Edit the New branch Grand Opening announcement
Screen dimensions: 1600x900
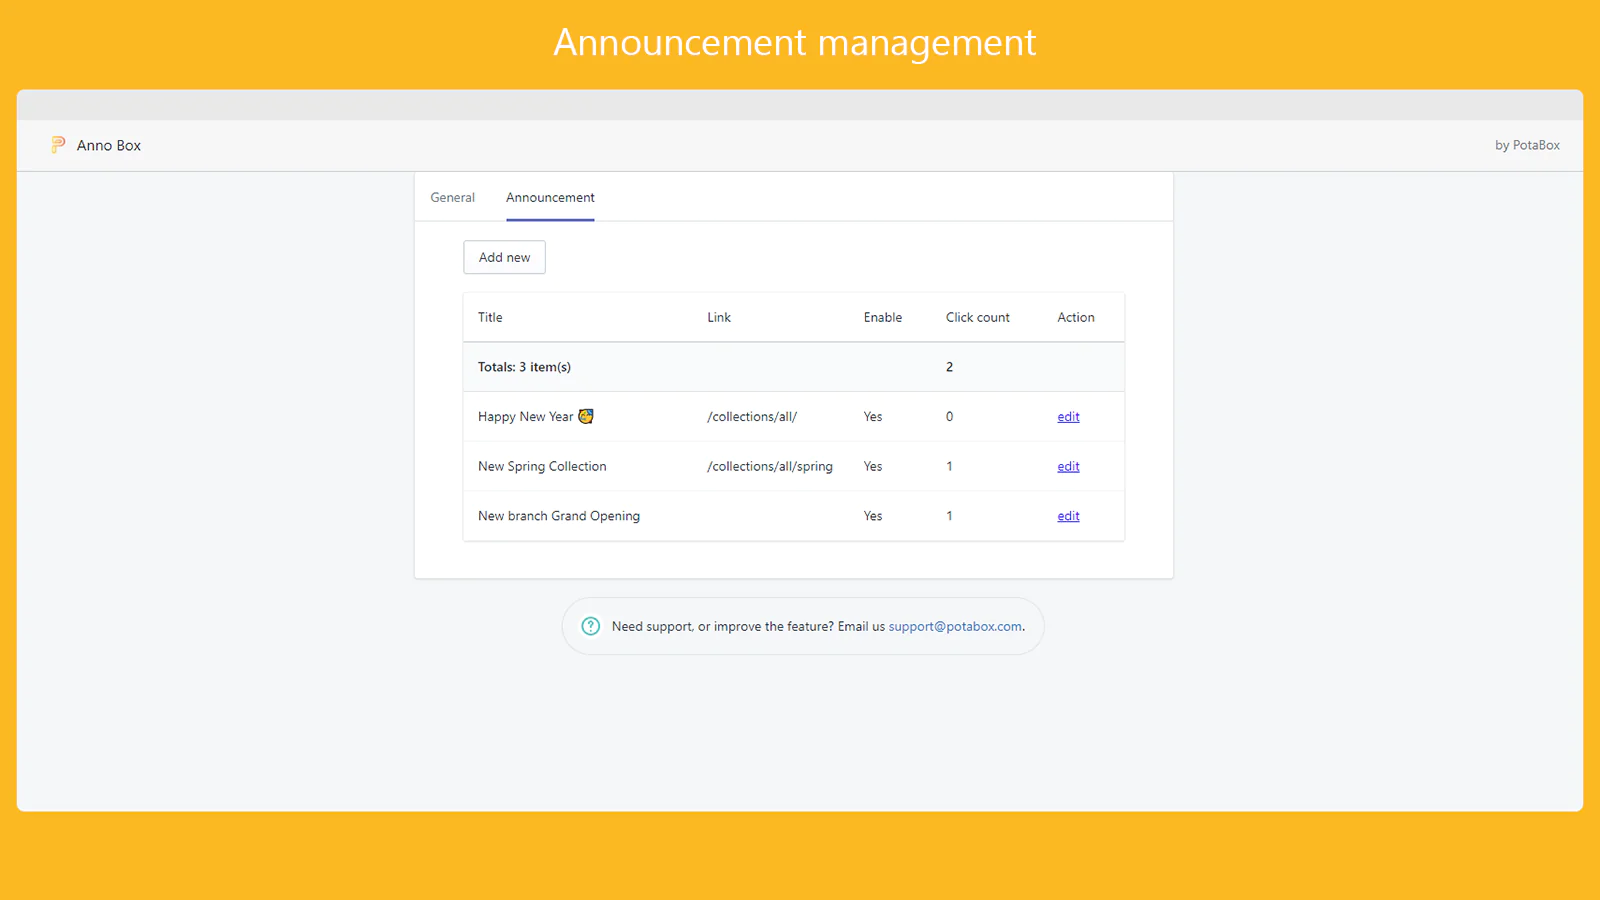pyautogui.click(x=1068, y=517)
